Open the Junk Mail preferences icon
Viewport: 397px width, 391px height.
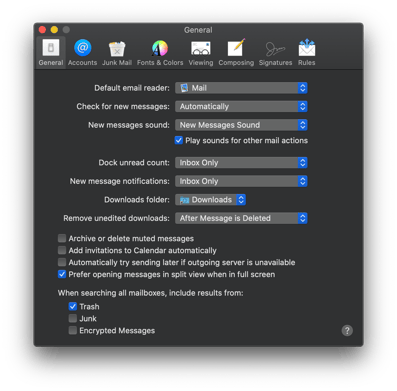coord(117,52)
